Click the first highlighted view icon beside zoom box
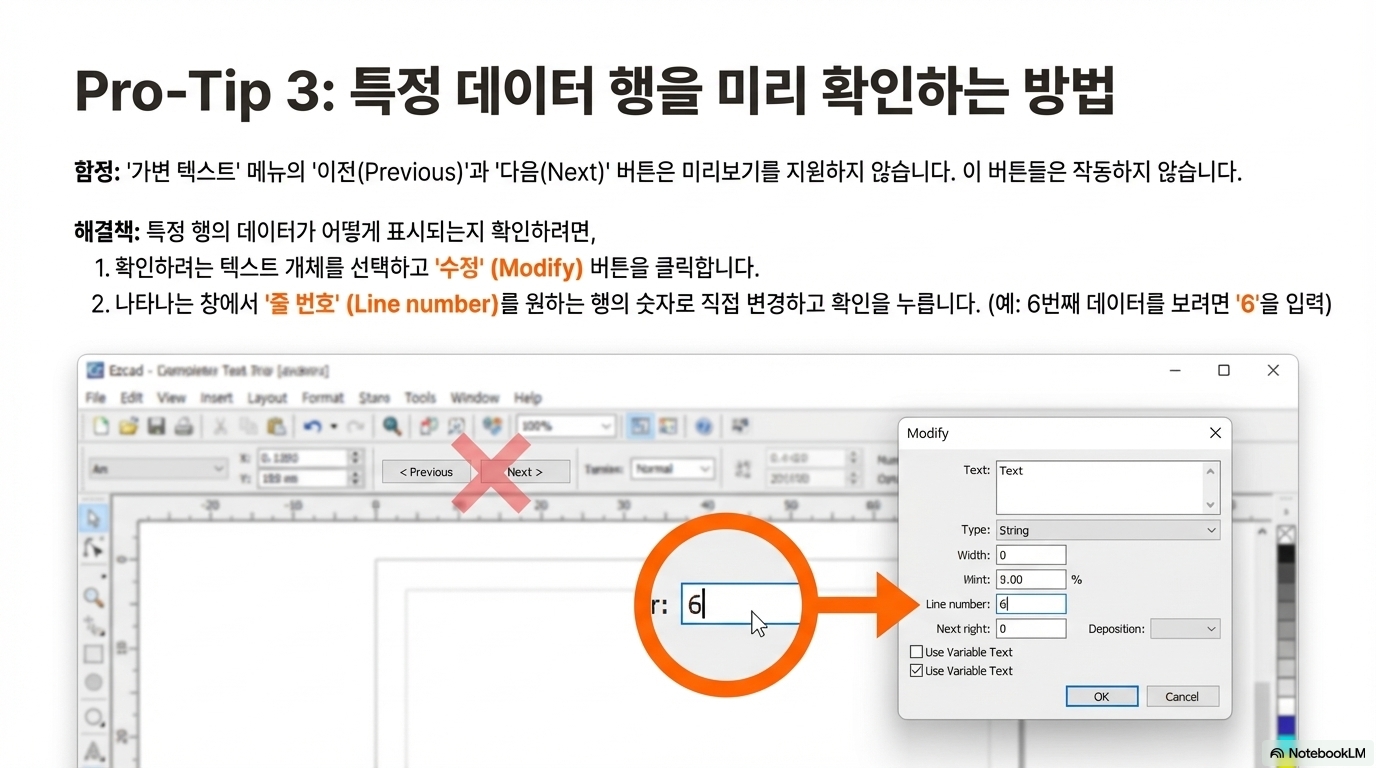Image resolution: width=1376 pixels, height=768 pixels. click(640, 426)
